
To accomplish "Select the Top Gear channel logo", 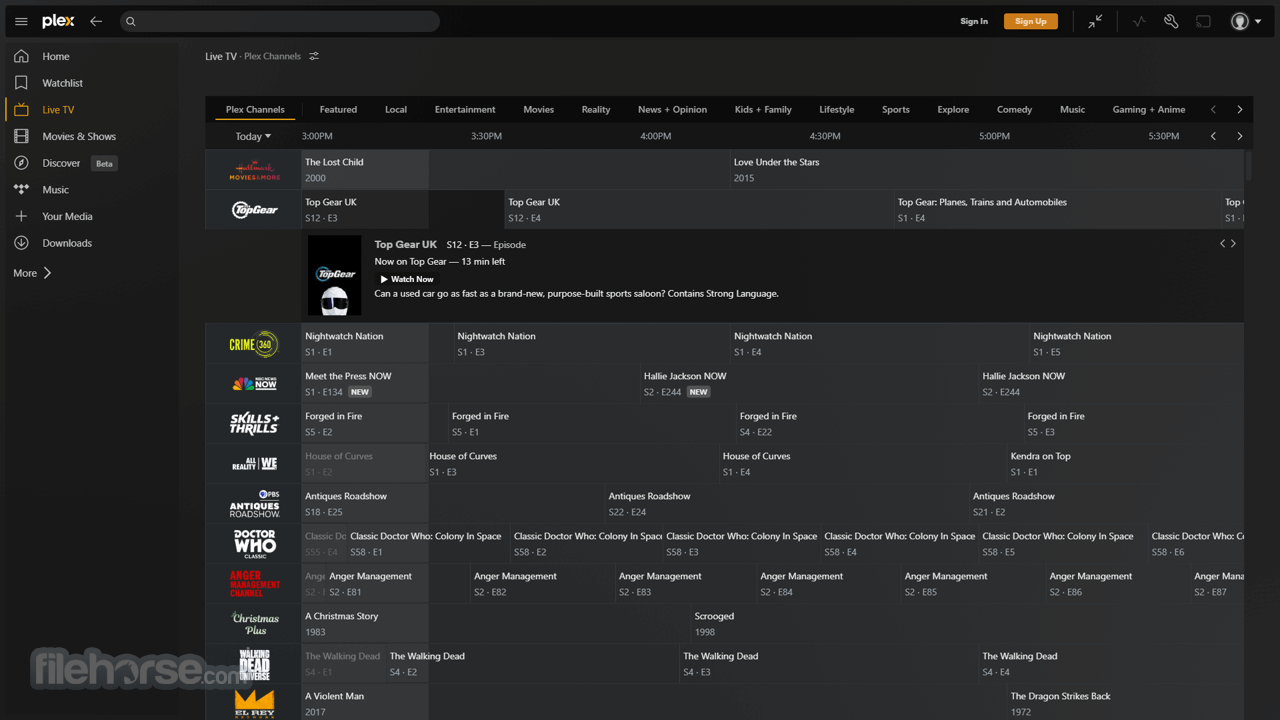I will point(254,210).
